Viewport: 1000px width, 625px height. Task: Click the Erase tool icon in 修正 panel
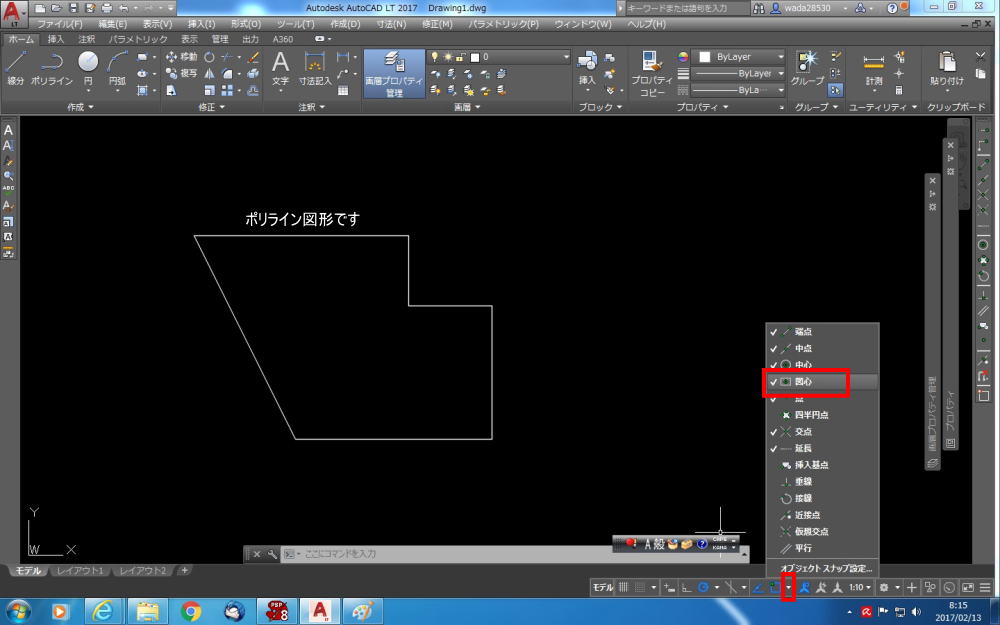[253, 57]
